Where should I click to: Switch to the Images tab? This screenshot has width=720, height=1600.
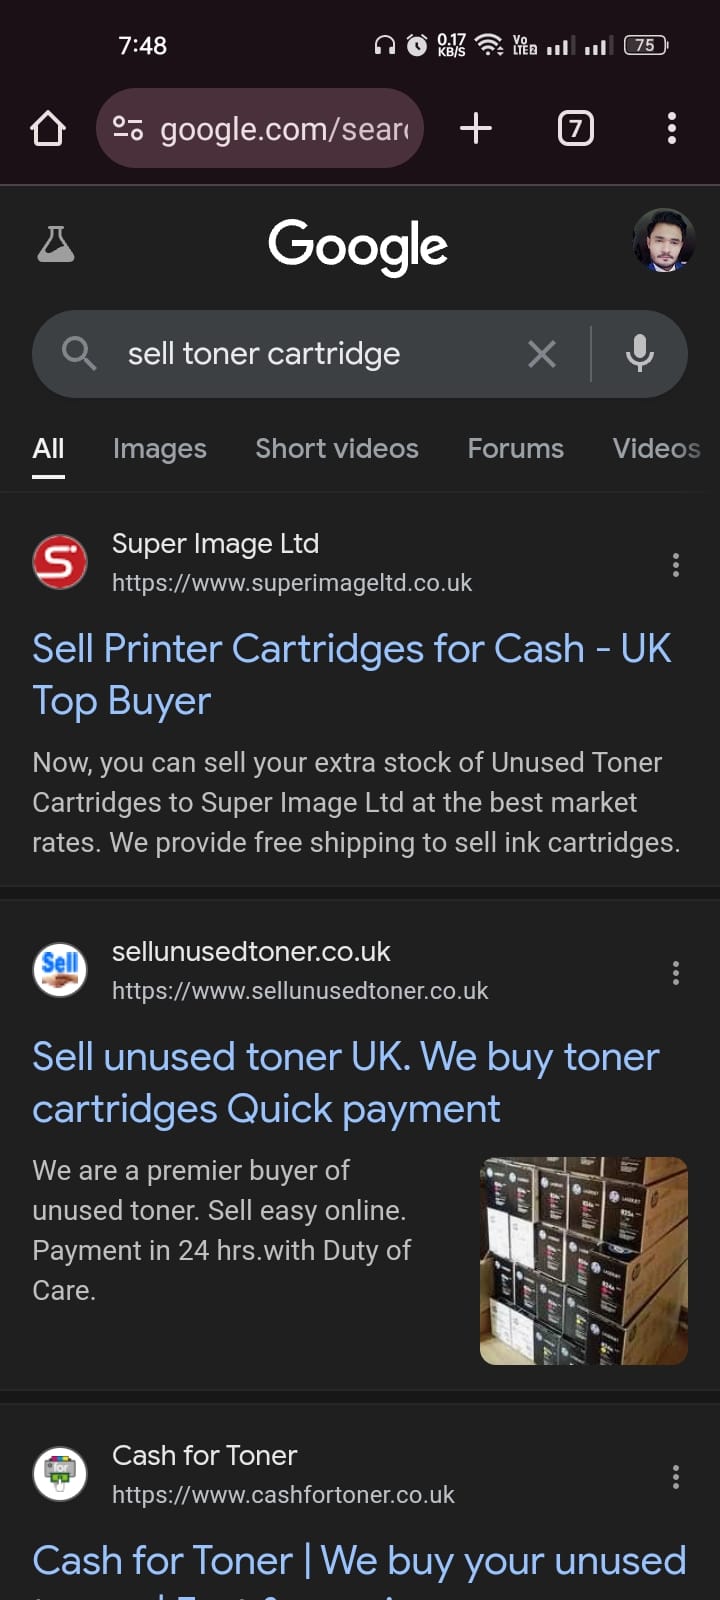pos(160,449)
